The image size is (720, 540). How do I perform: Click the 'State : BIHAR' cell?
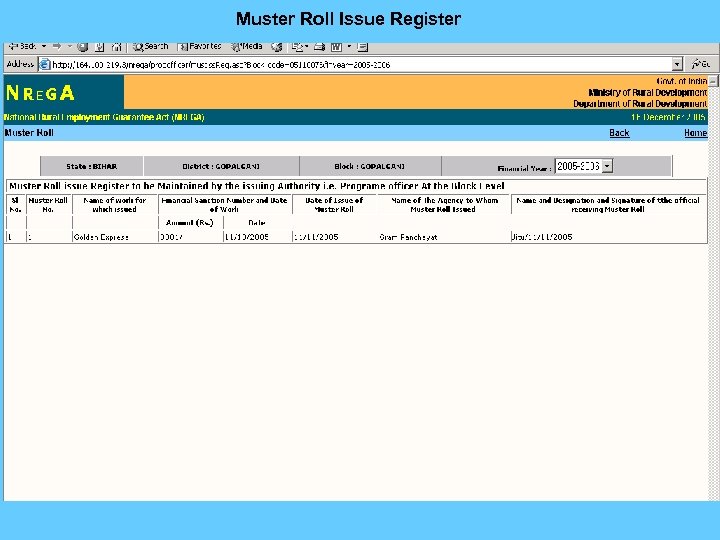[x=91, y=166]
